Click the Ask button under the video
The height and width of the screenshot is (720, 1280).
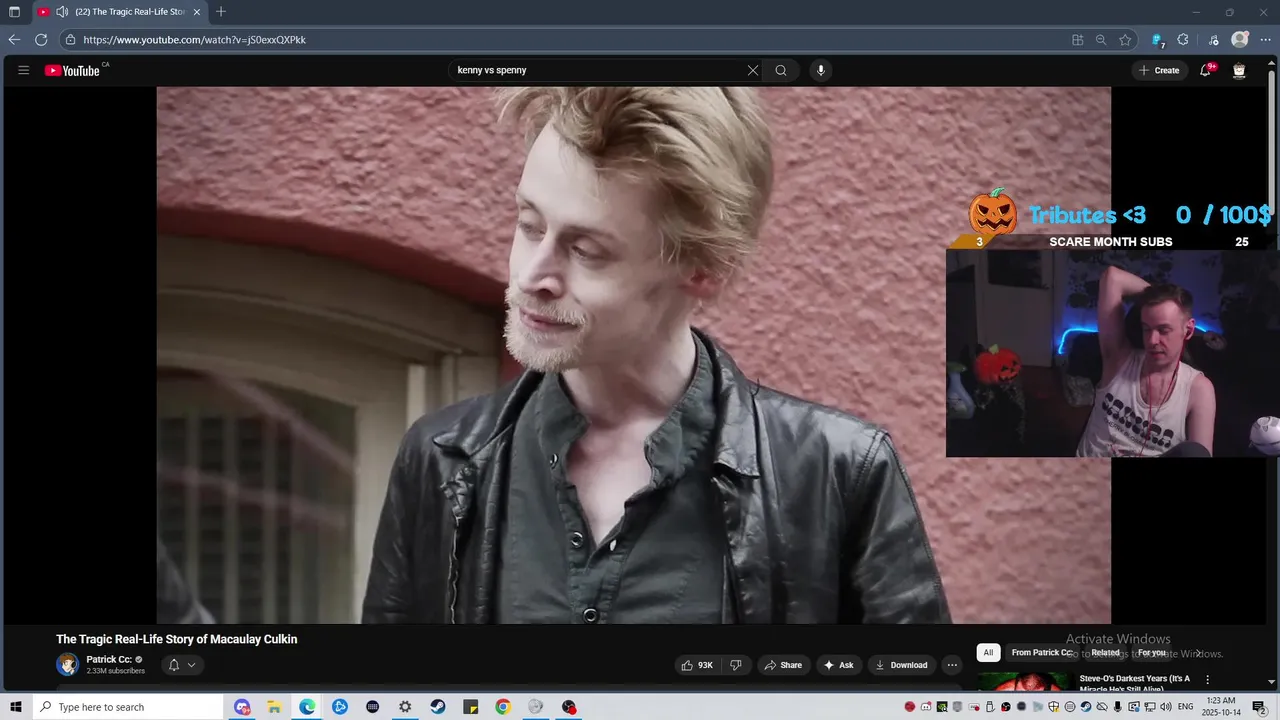[x=839, y=665]
